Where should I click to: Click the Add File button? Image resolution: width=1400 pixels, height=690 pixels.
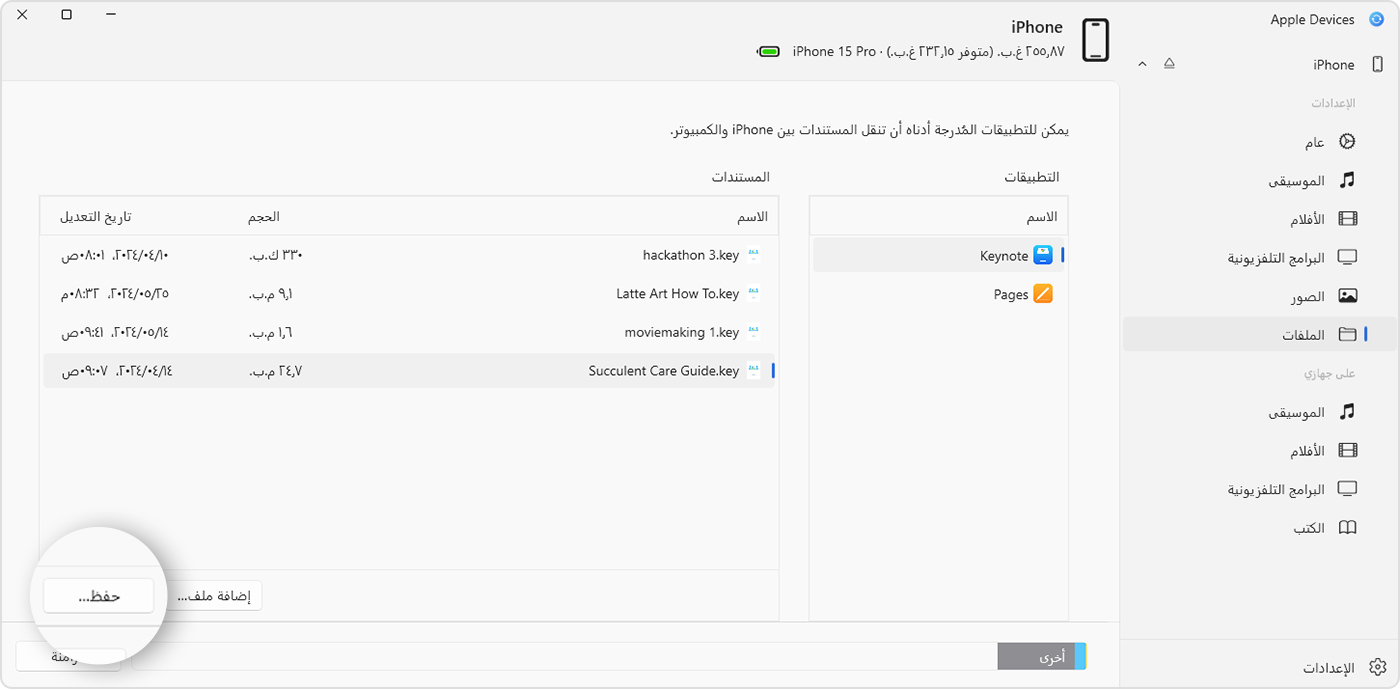pos(214,595)
